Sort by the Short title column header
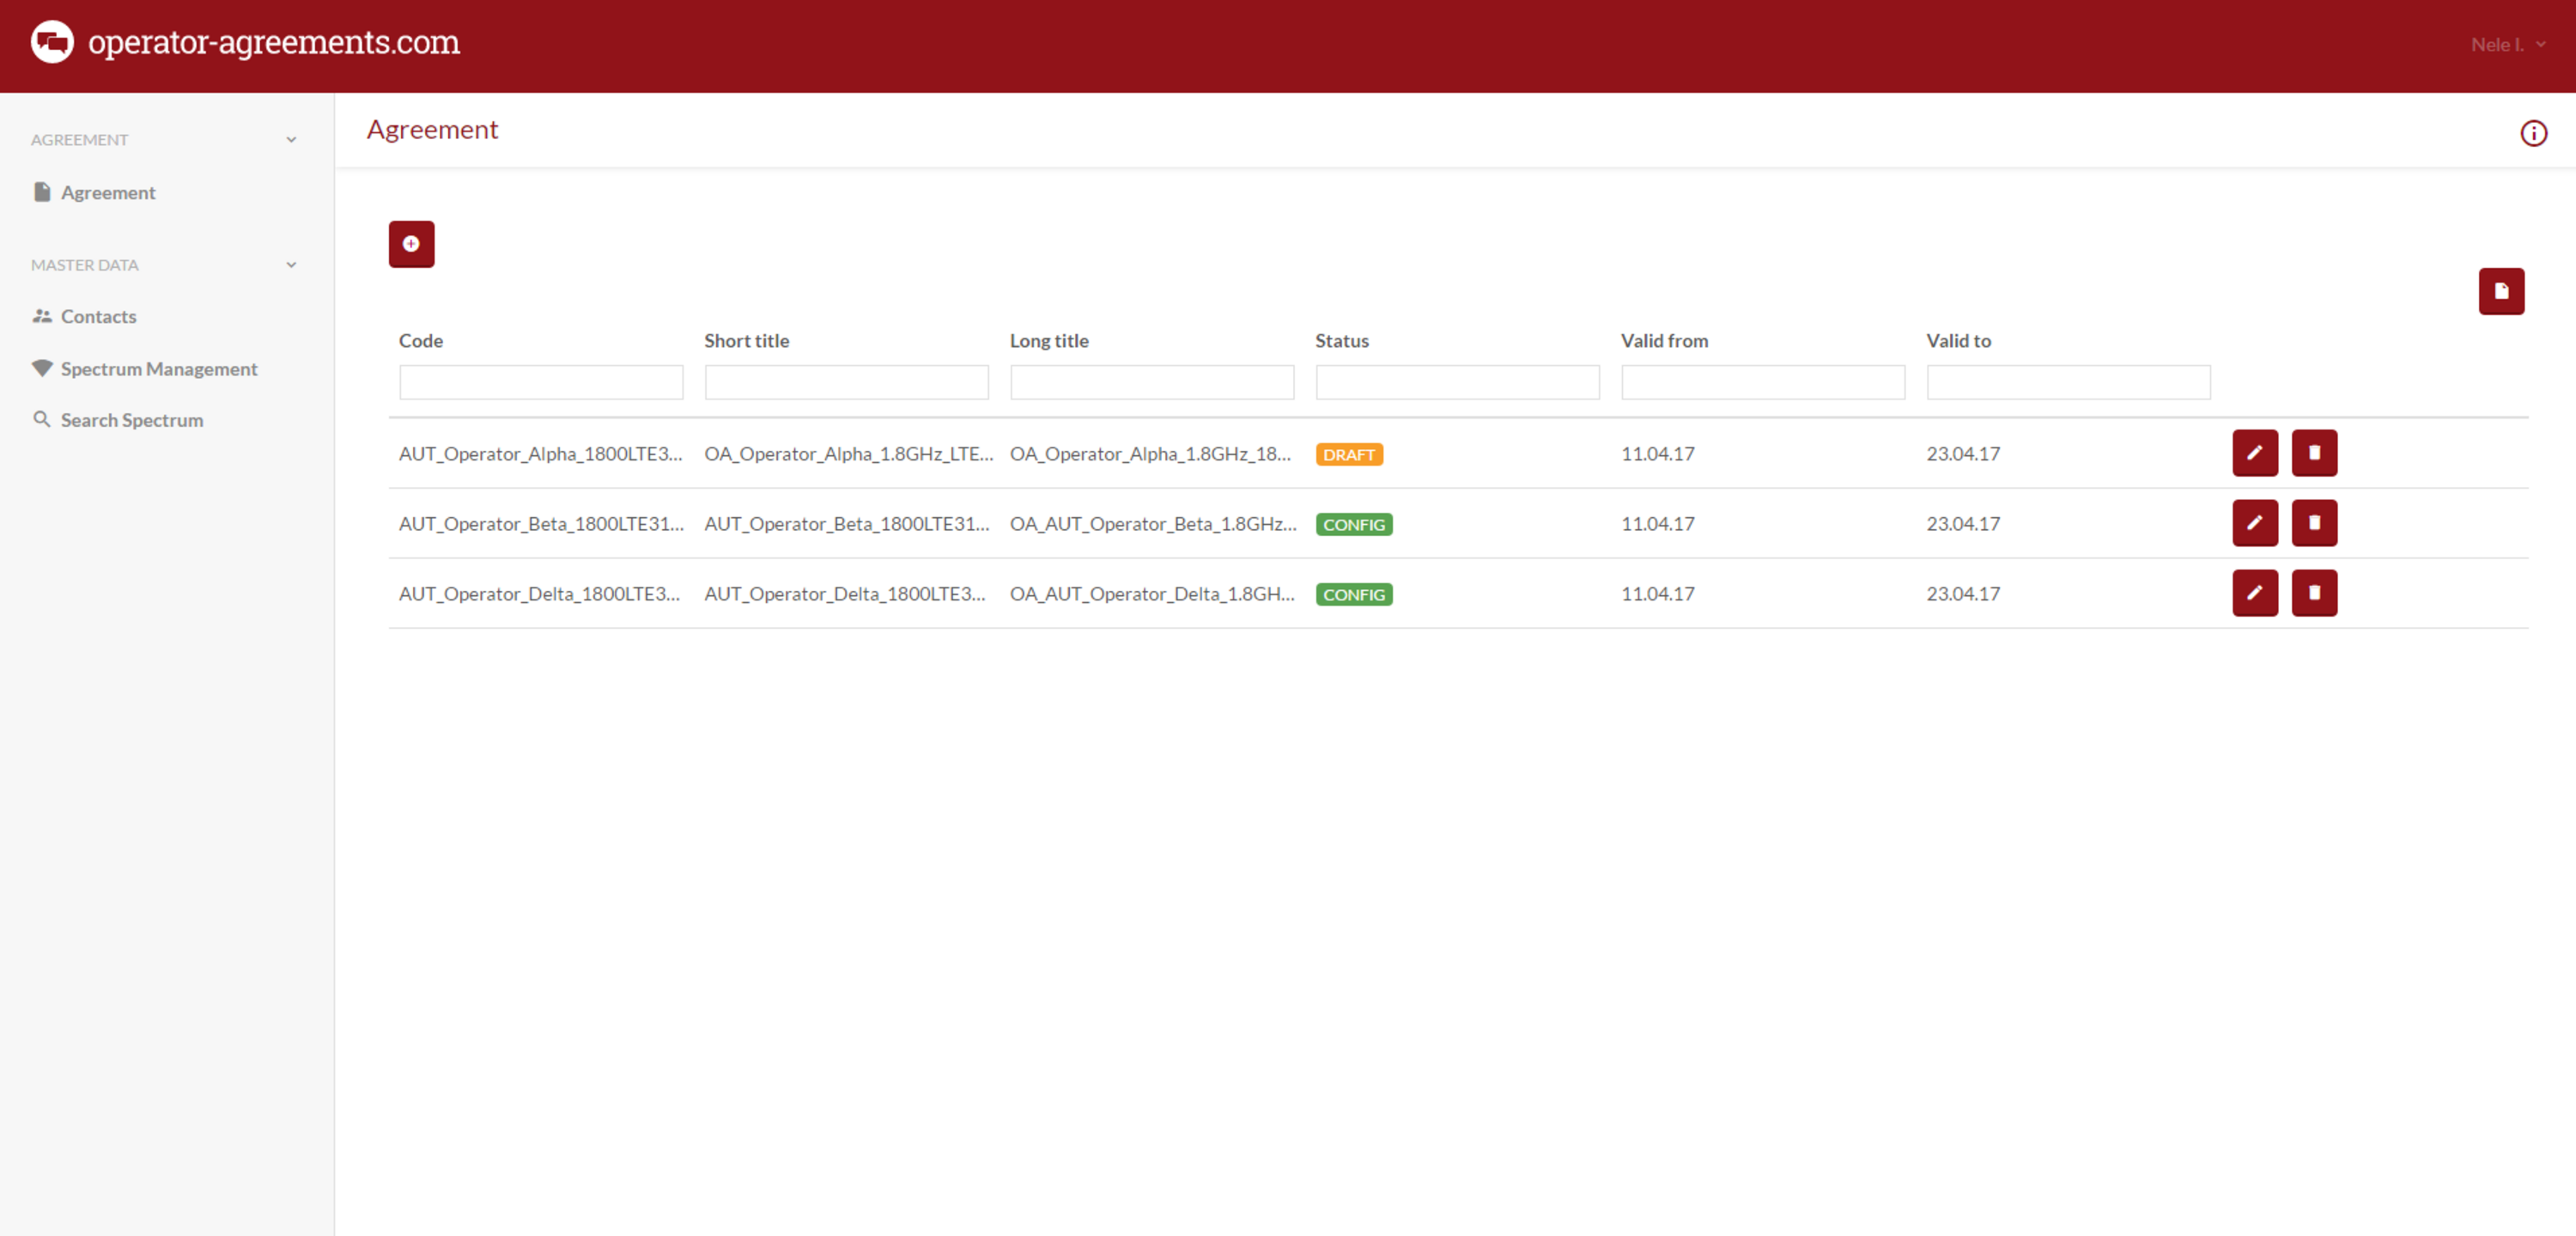Viewport: 2576px width, 1236px height. pyautogui.click(x=747, y=340)
